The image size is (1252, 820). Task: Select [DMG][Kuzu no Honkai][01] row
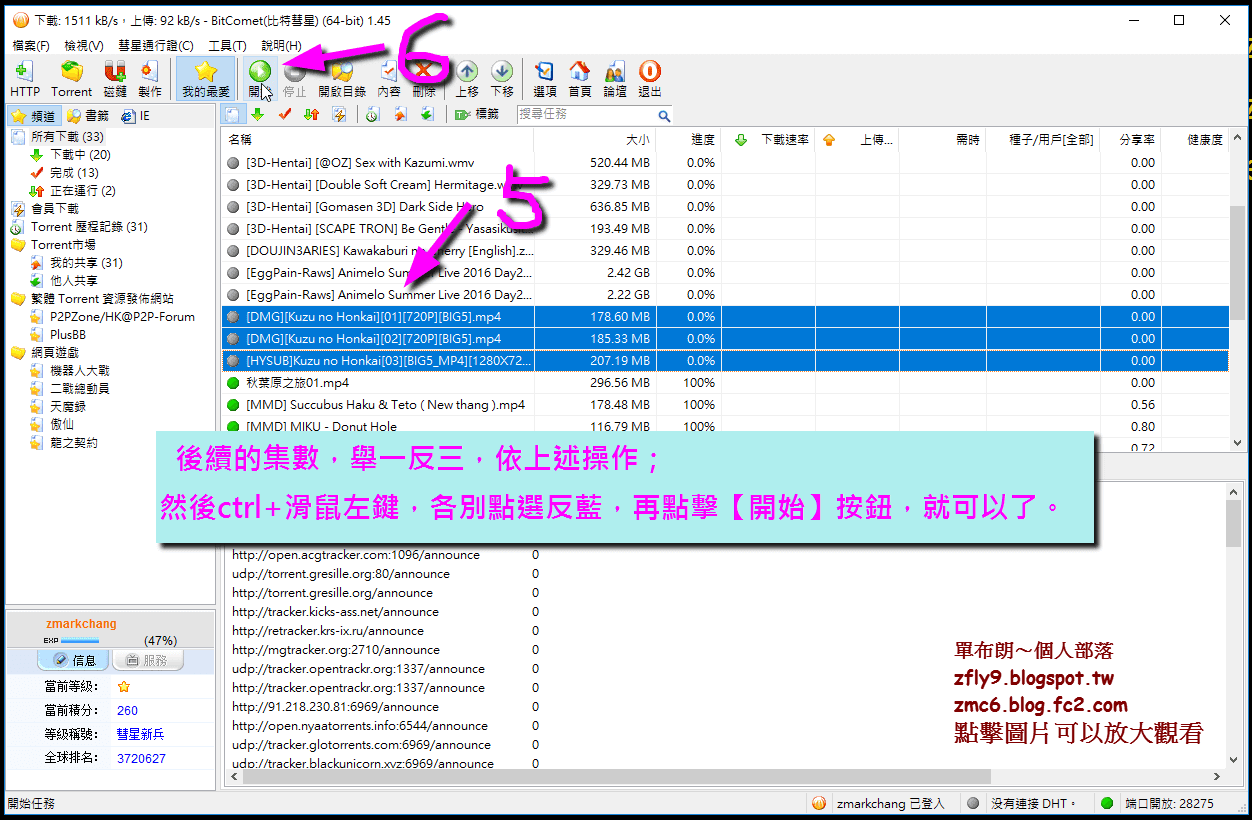[725, 317]
